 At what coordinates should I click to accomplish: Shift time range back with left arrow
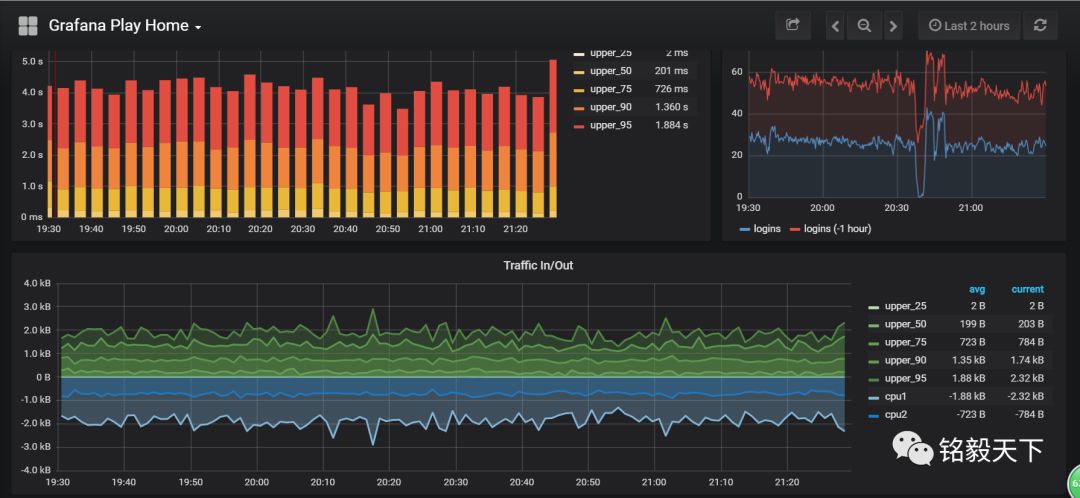coord(835,26)
